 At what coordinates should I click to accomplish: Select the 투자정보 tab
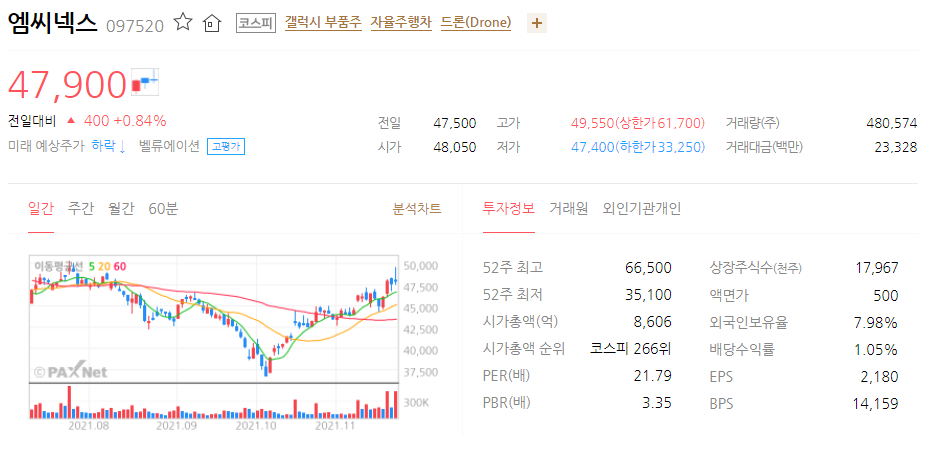[x=509, y=209]
